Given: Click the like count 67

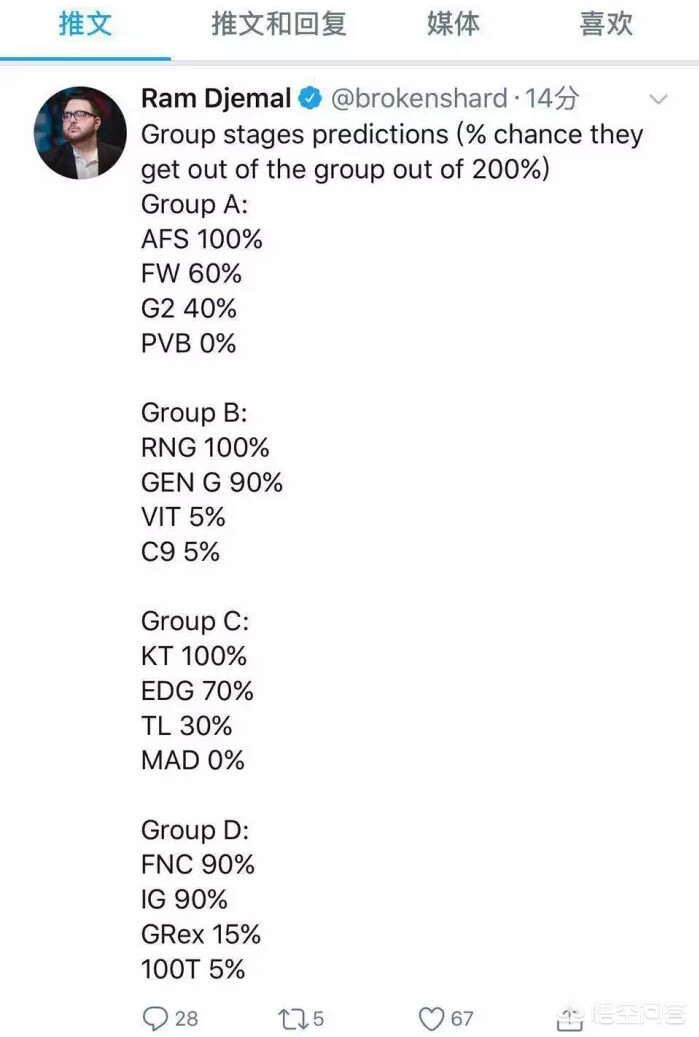Looking at the screenshot, I should 462,1018.
